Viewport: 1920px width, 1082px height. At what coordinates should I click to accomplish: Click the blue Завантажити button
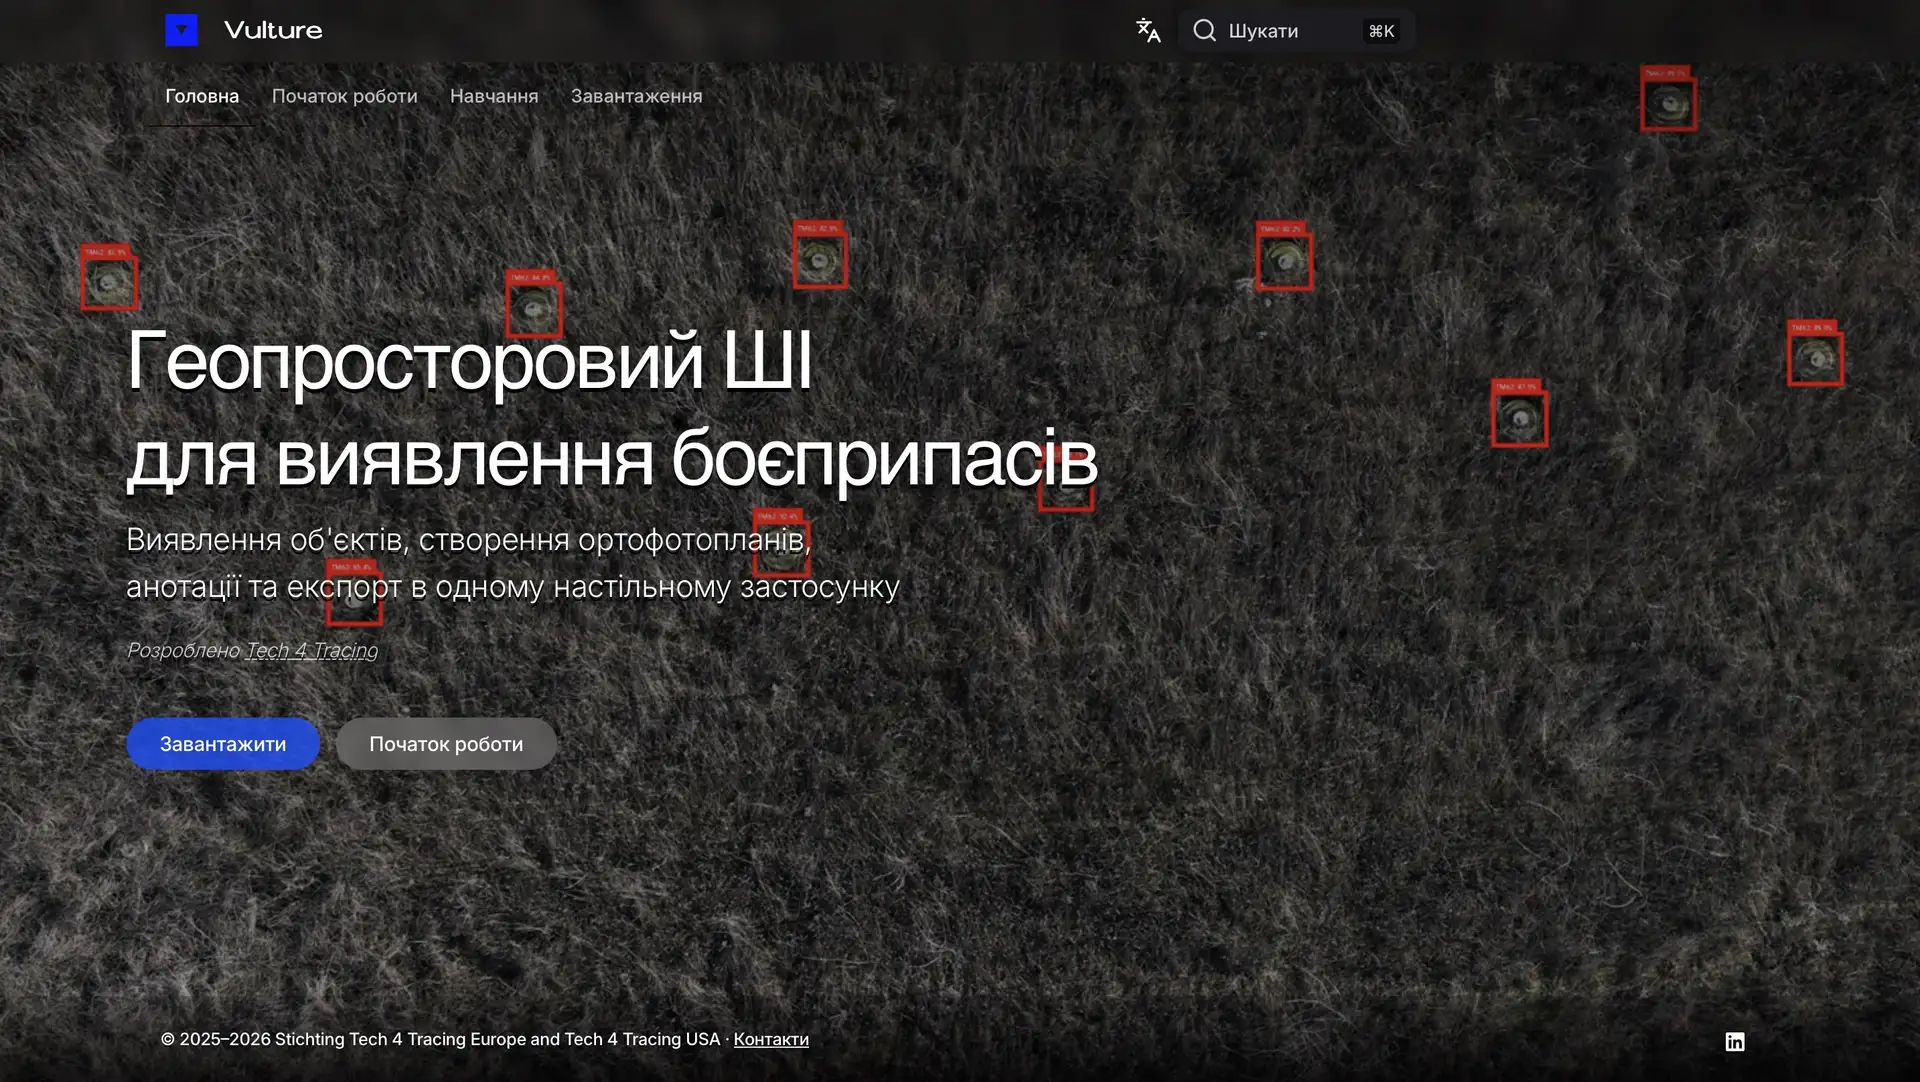(223, 744)
